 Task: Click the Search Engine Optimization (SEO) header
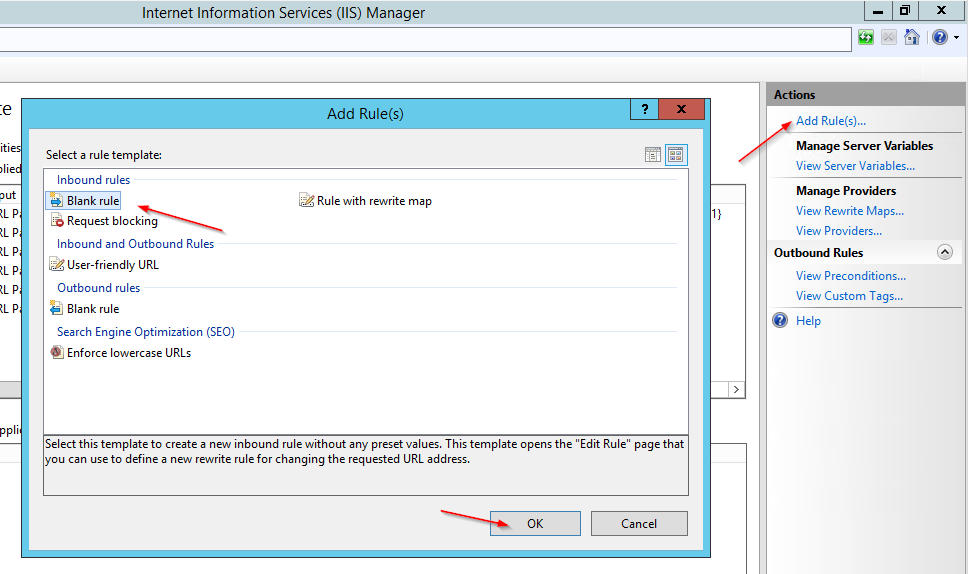146,332
